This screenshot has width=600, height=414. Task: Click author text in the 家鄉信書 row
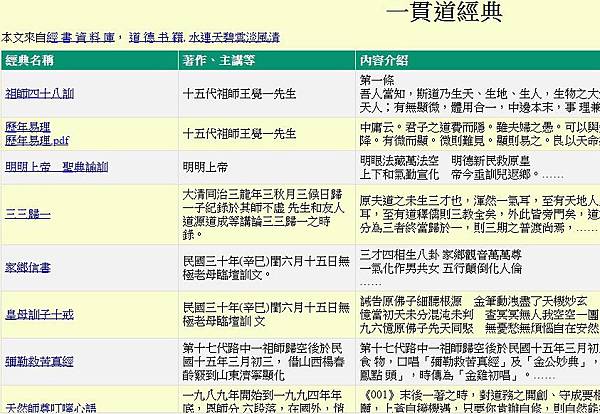pos(266,268)
